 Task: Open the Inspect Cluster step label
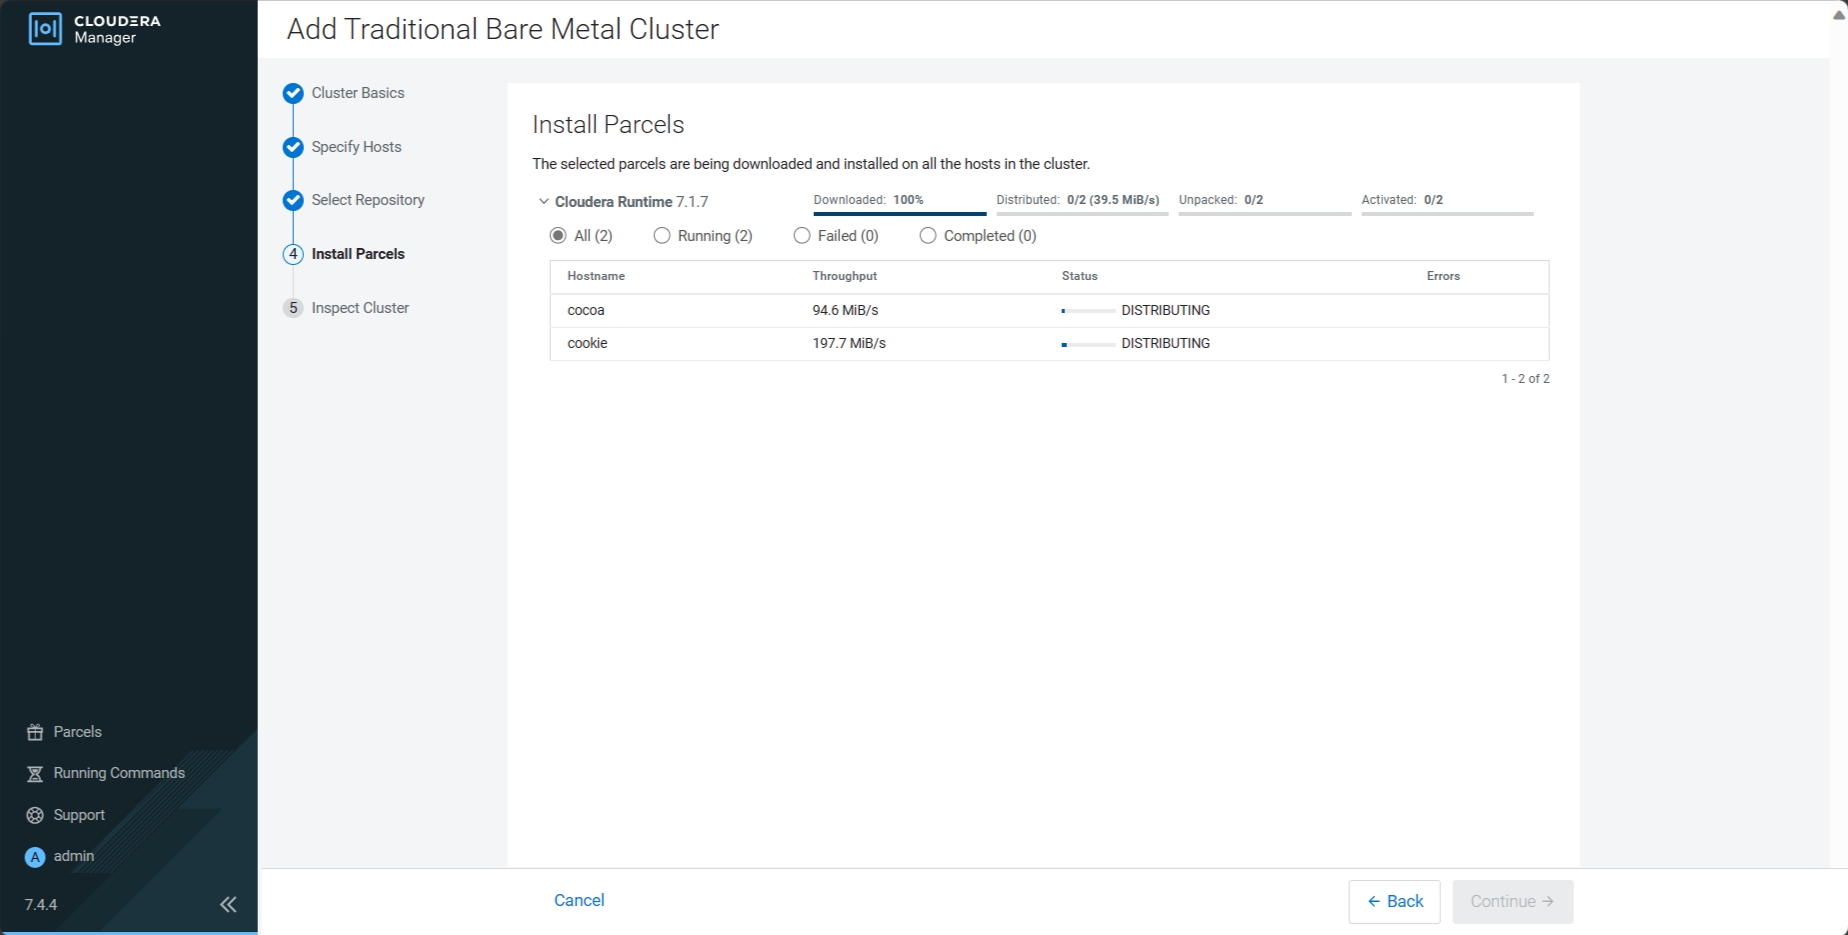(360, 308)
